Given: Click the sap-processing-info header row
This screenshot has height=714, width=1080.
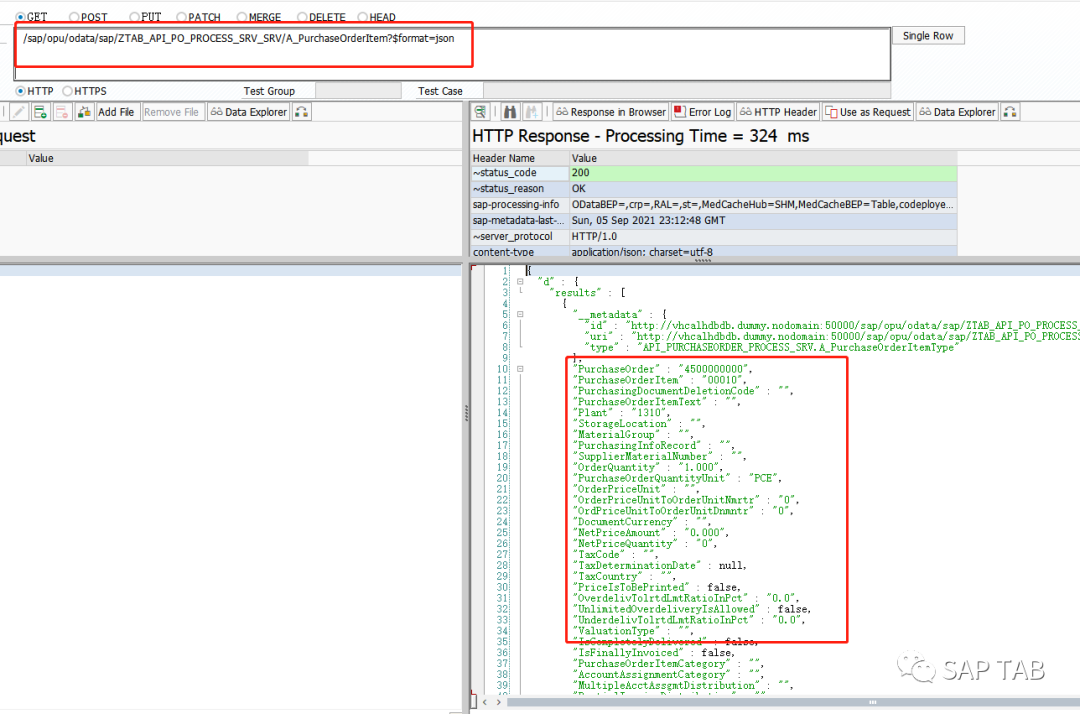Looking at the screenshot, I should pyautogui.click(x=714, y=204).
